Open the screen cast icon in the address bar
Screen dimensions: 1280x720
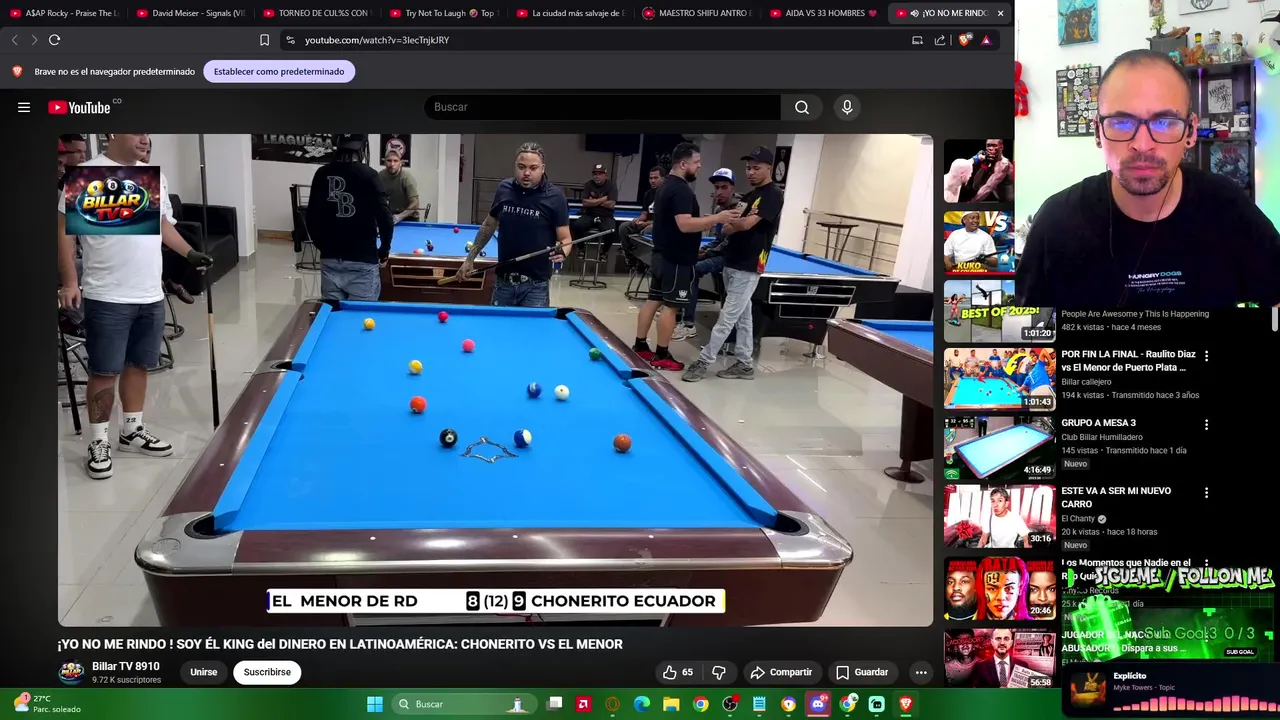[x=917, y=40]
